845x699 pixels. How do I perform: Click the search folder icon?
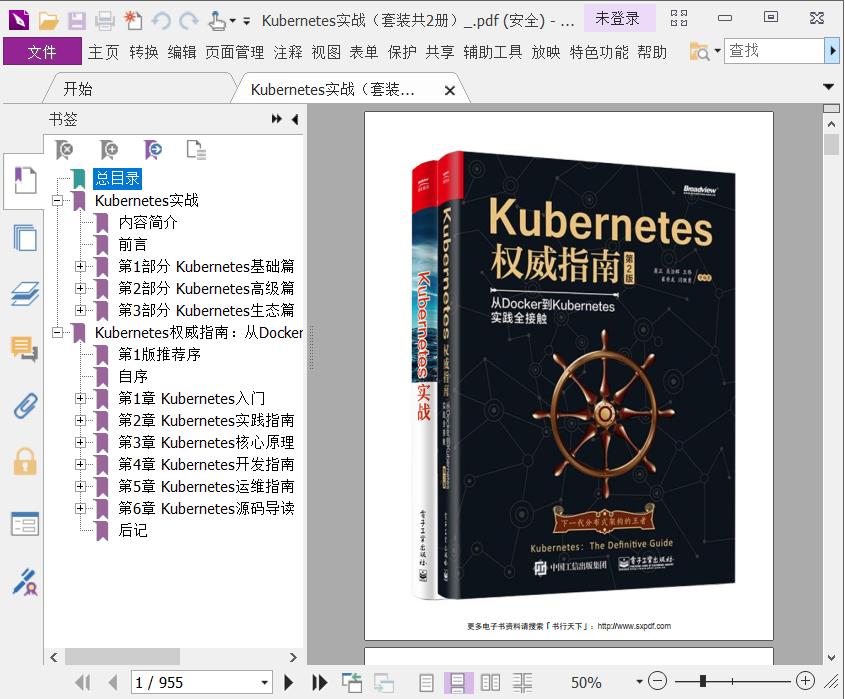699,52
